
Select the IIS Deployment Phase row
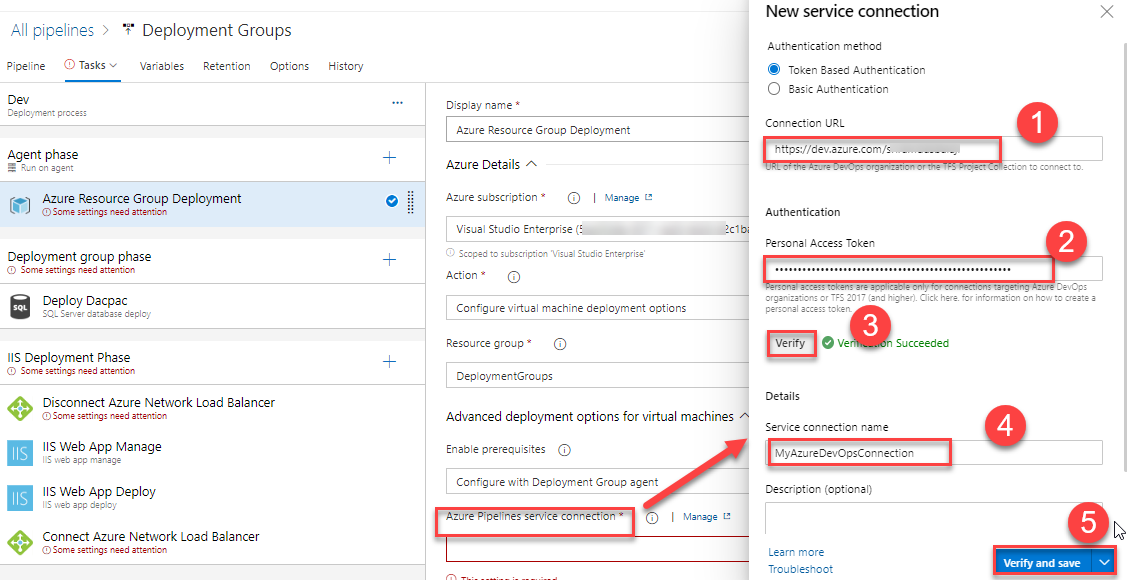tap(213, 363)
